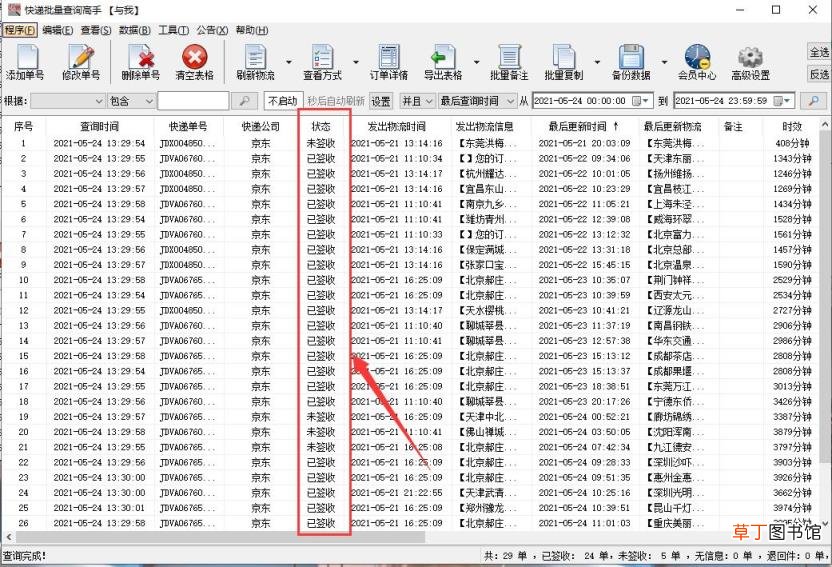Click the 反选 button
Image resolution: width=832 pixels, height=567 pixels.
819,74
